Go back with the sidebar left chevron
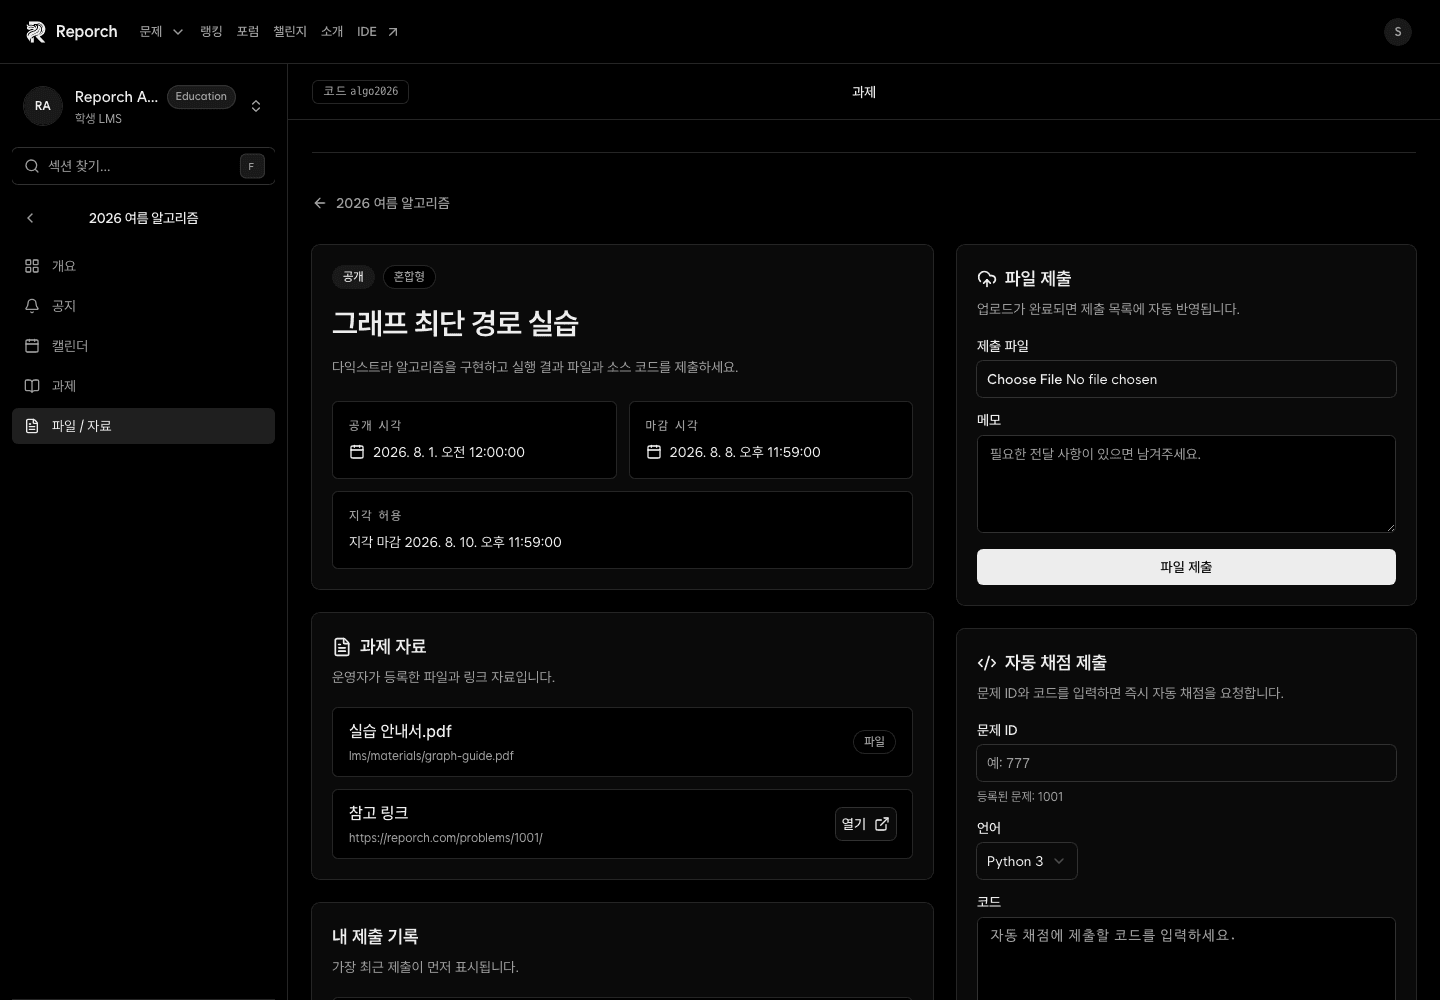The height and width of the screenshot is (1000, 1440). click(30, 218)
